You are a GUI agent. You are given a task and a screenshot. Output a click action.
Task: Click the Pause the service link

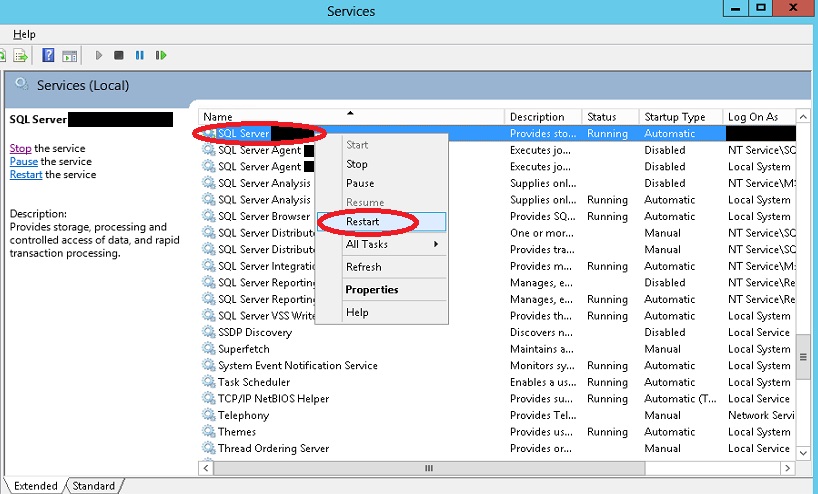coord(23,161)
